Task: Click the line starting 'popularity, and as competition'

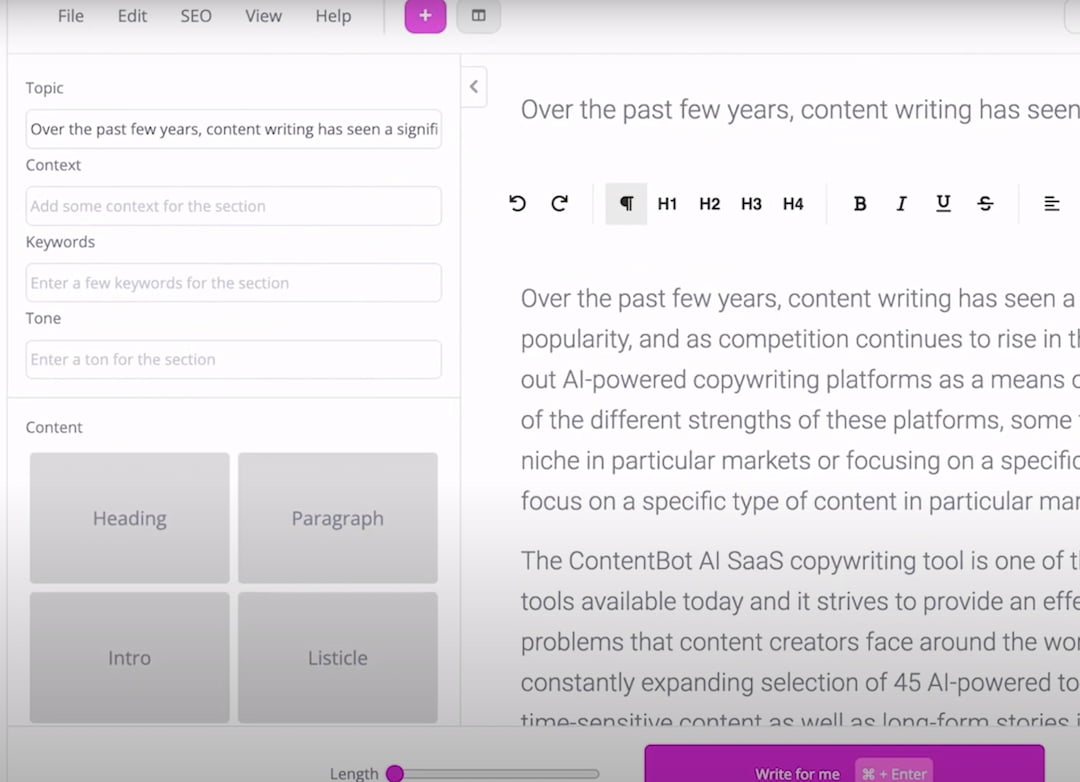Action: [x=800, y=339]
